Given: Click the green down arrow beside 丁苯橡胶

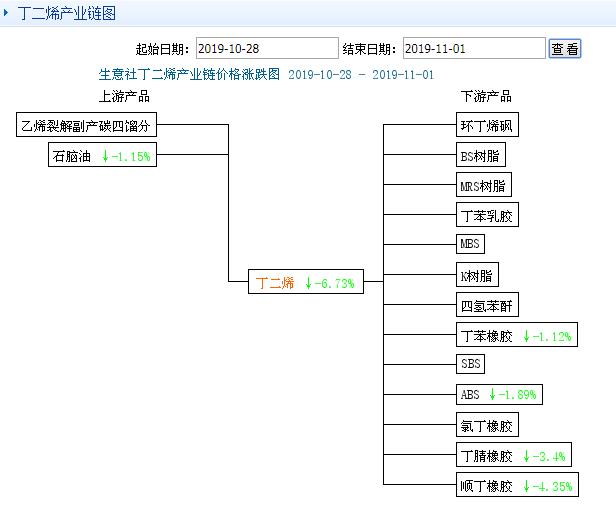Looking at the screenshot, I should 526,336.
